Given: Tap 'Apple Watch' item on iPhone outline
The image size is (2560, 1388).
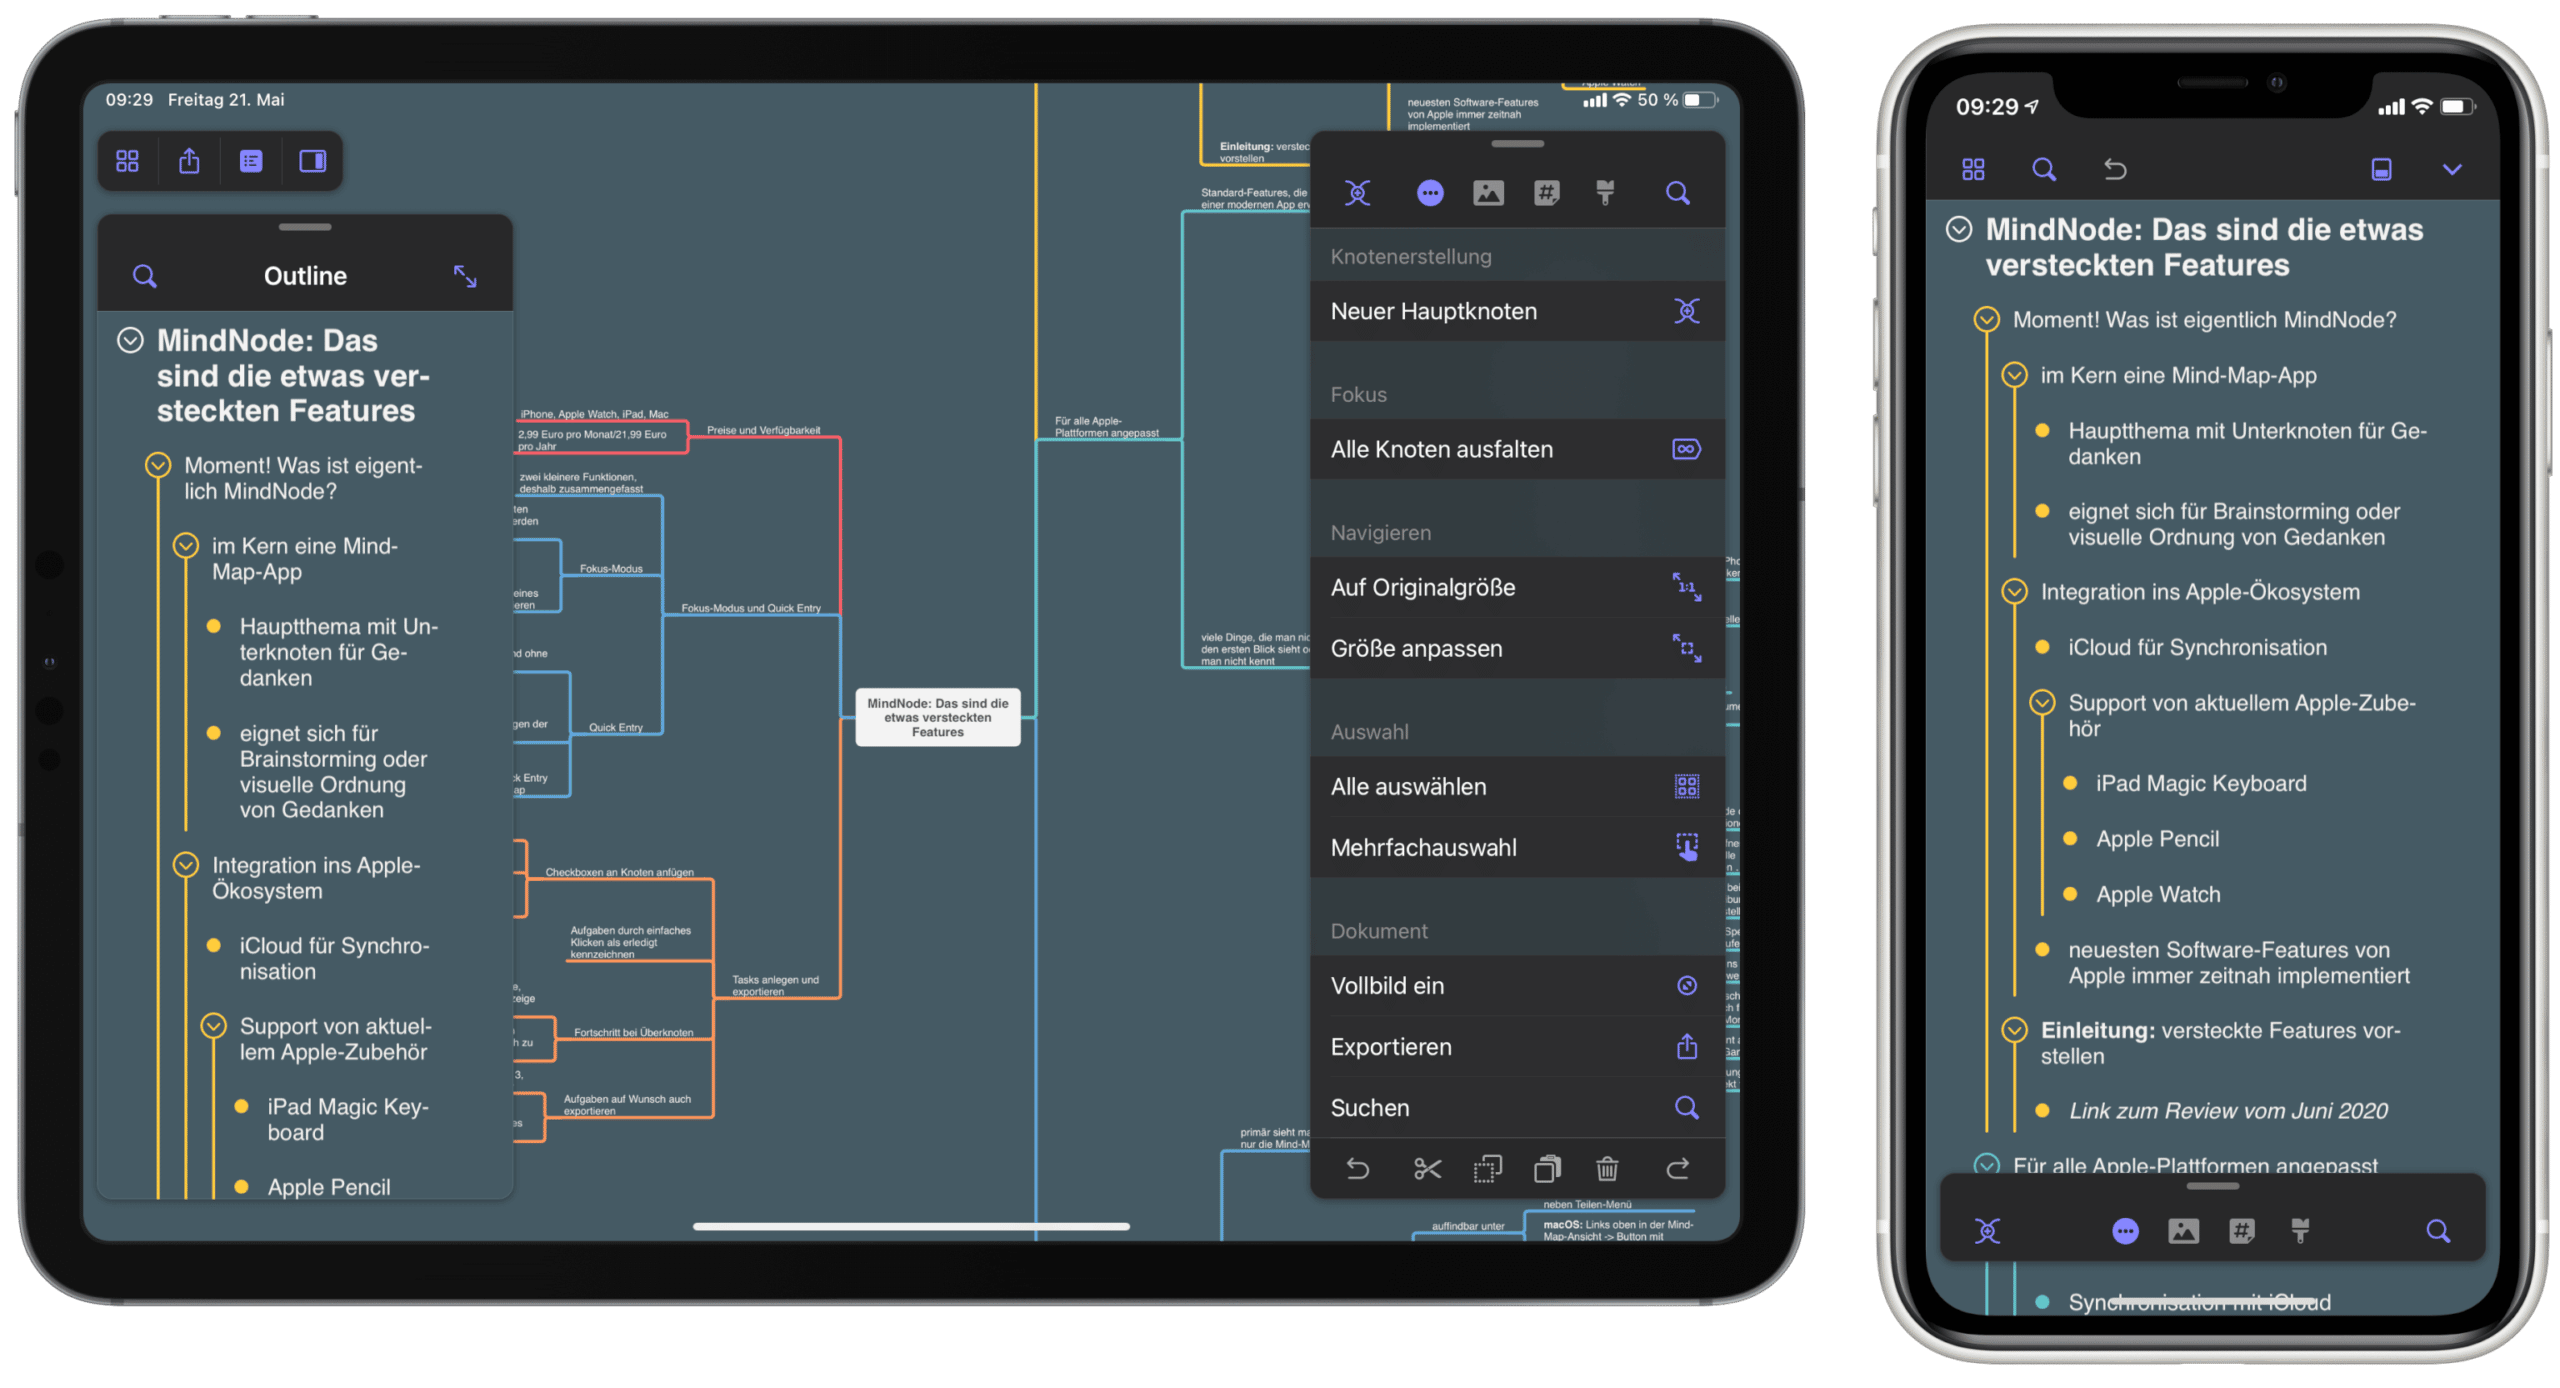Looking at the screenshot, I should tap(2158, 894).
